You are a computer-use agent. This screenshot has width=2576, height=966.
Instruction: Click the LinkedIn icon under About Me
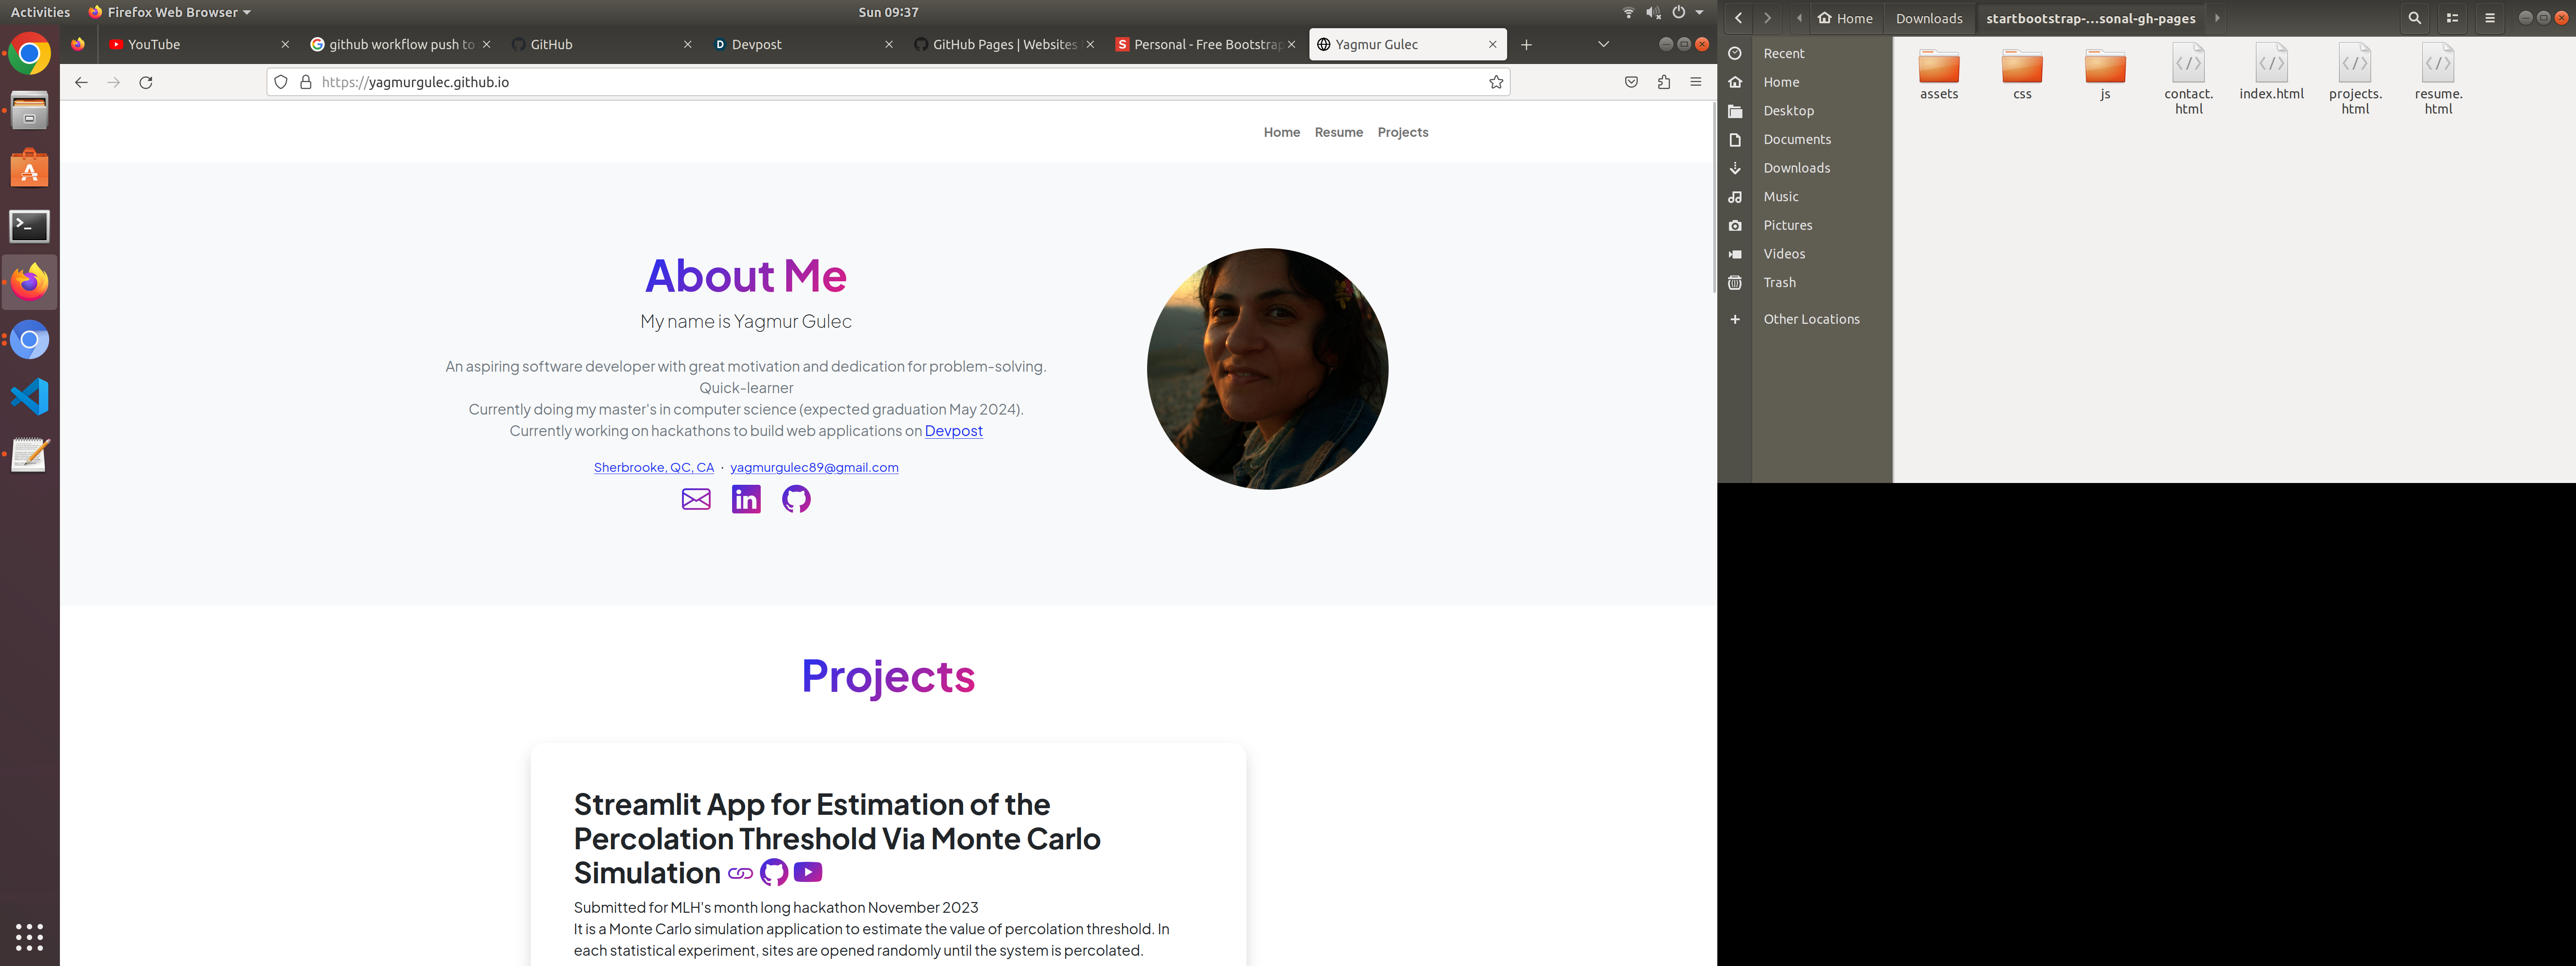click(x=746, y=498)
